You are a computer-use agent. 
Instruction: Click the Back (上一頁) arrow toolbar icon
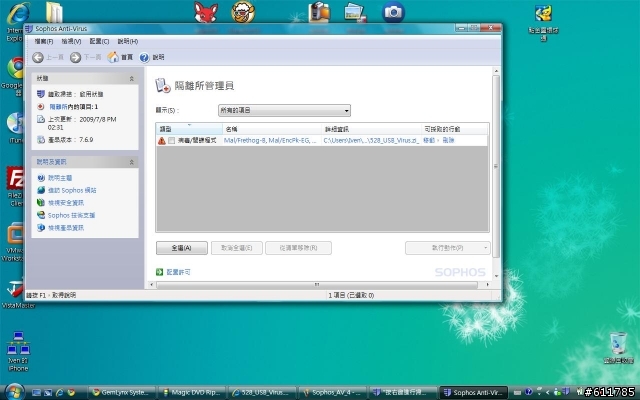point(38,58)
